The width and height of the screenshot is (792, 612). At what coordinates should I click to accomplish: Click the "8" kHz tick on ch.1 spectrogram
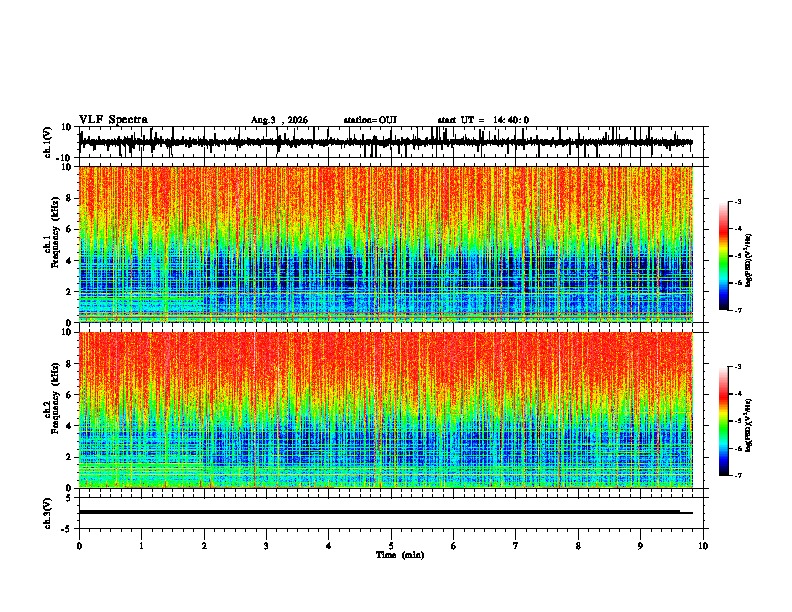[x=70, y=198]
